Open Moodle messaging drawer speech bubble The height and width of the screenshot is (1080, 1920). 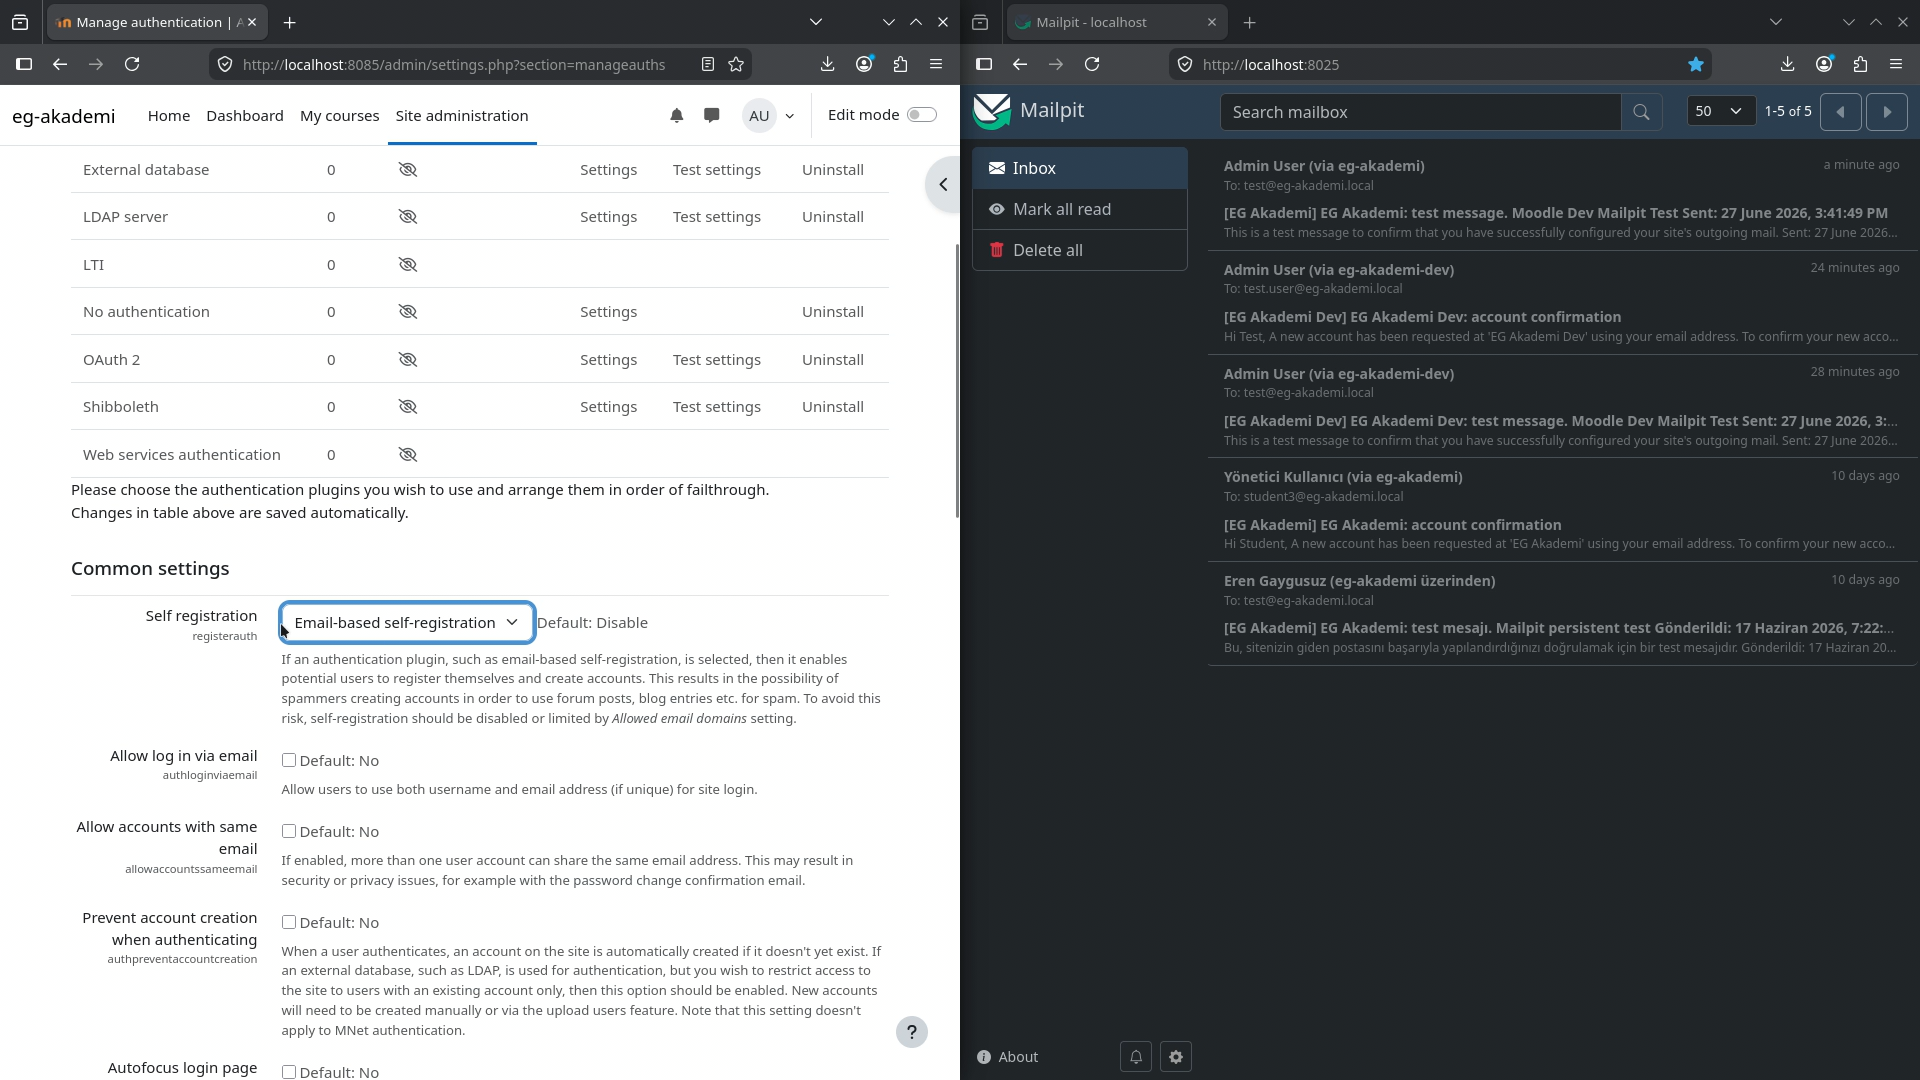click(x=712, y=116)
